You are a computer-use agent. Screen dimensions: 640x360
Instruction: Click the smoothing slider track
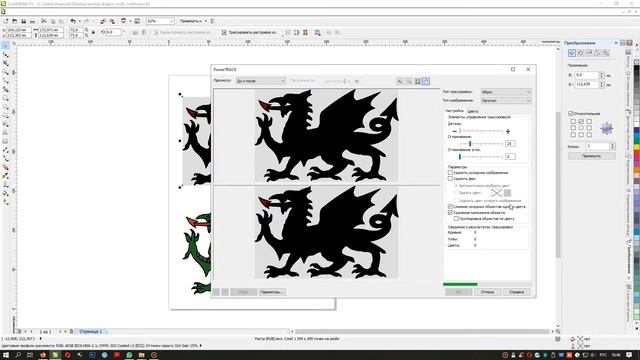pyautogui.click(x=480, y=144)
